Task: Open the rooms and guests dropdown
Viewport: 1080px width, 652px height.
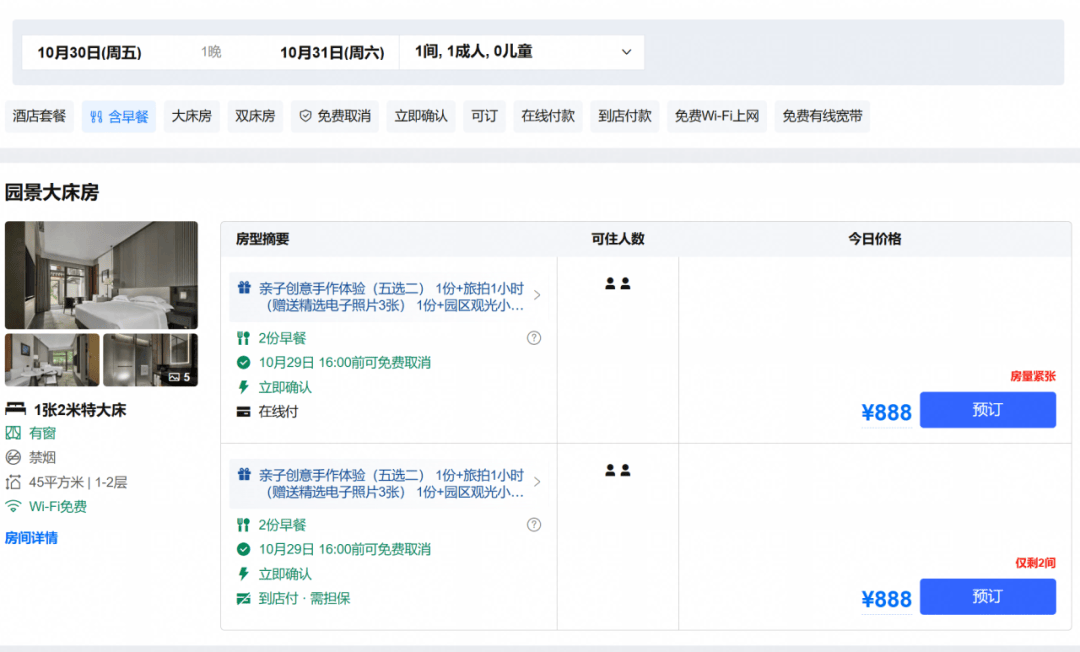Action: click(522, 52)
